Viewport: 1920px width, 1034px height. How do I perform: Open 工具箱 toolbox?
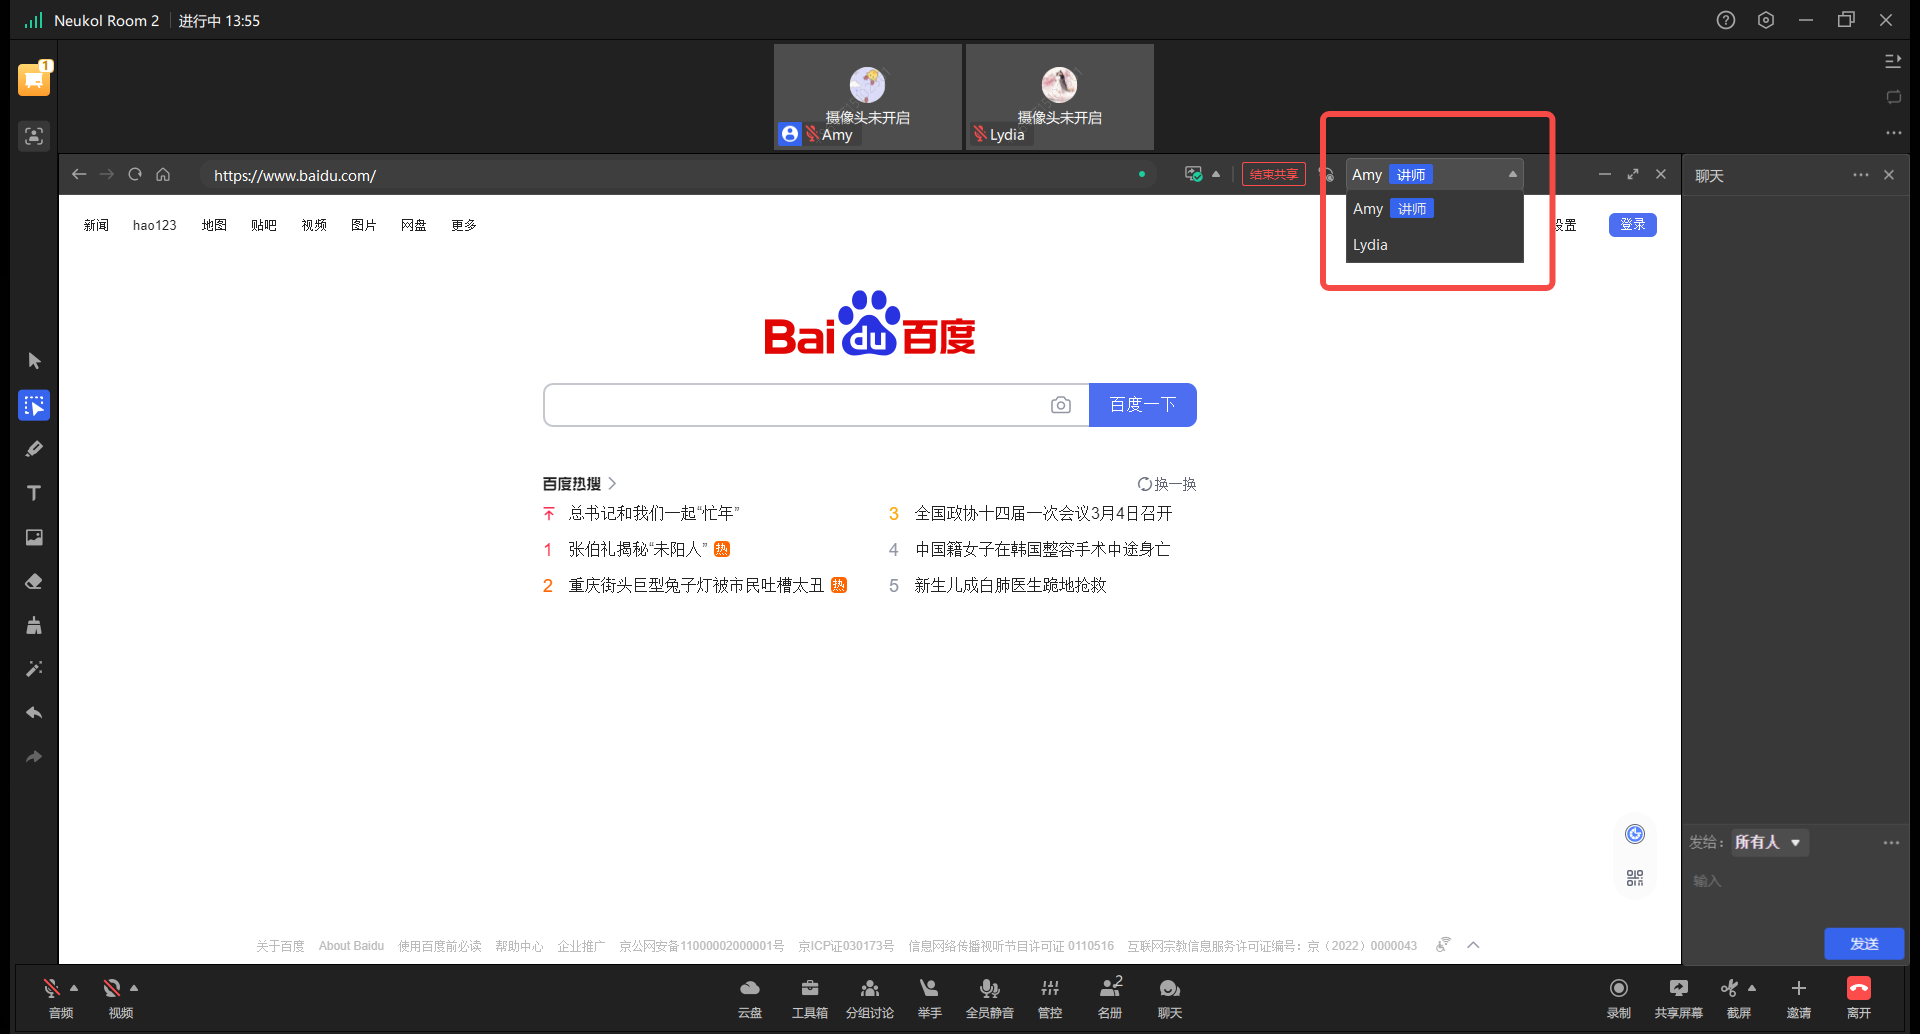pyautogui.click(x=810, y=998)
